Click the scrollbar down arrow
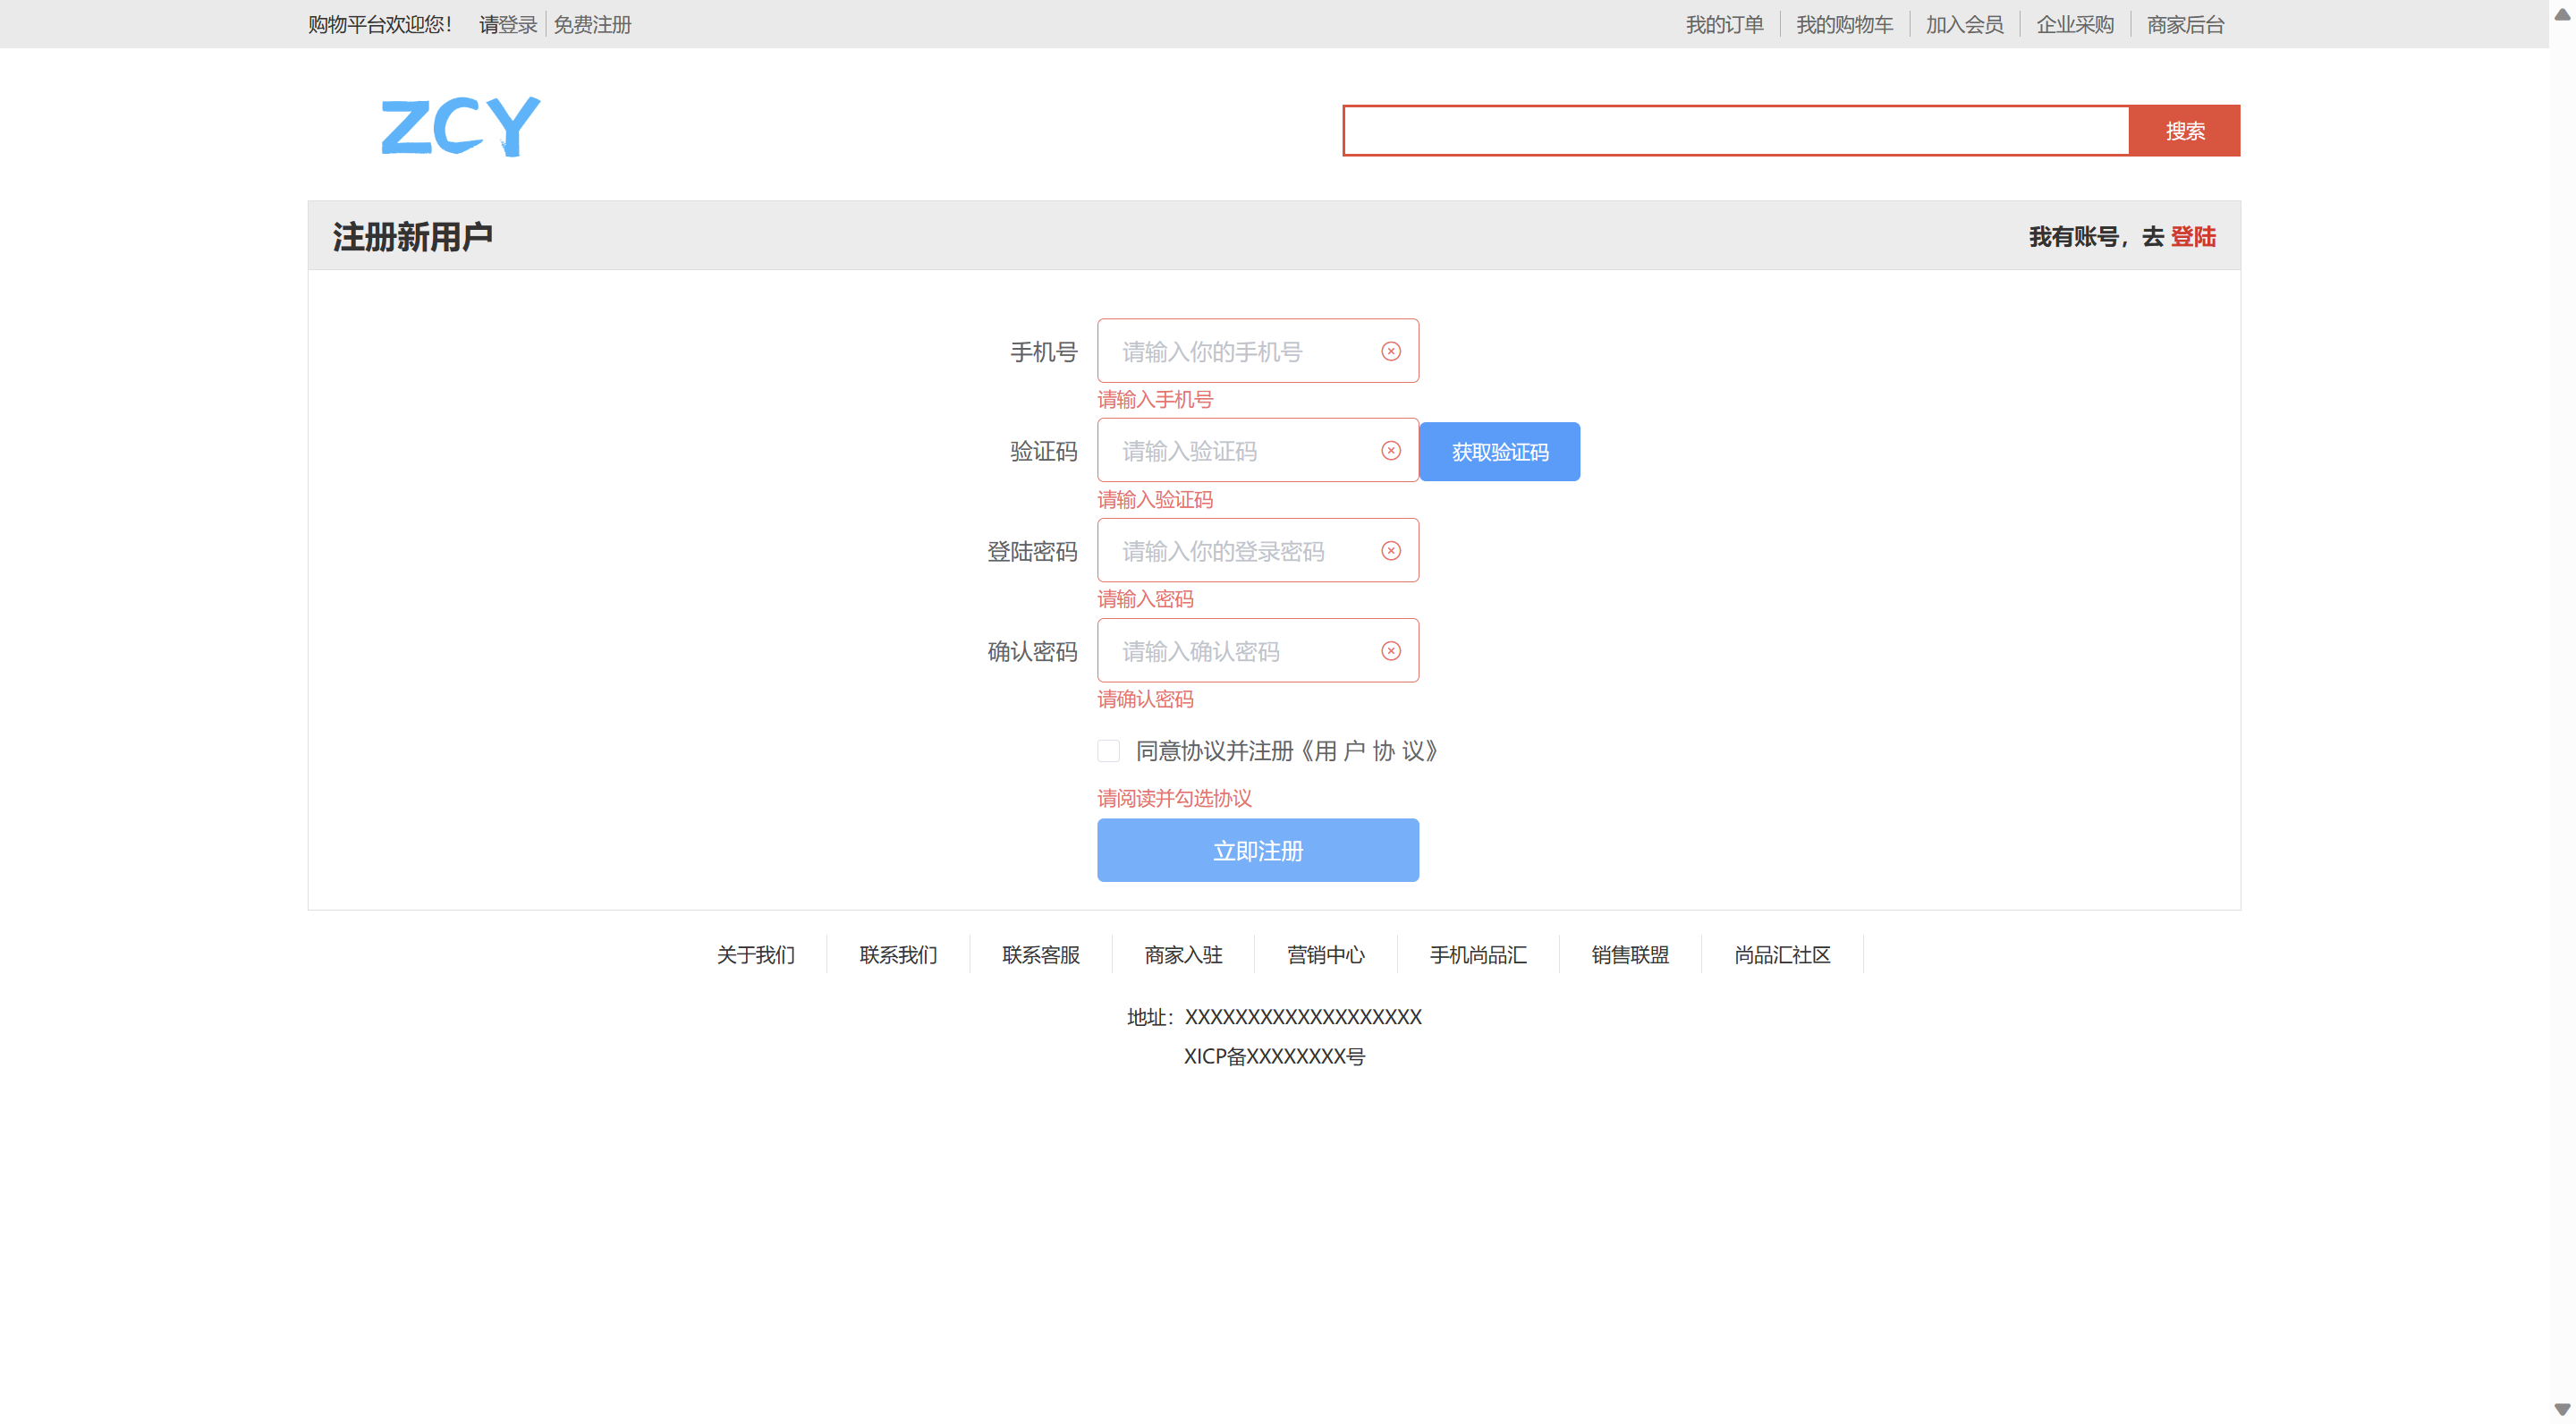 pyautogui.click(x=2562, y=1410)
